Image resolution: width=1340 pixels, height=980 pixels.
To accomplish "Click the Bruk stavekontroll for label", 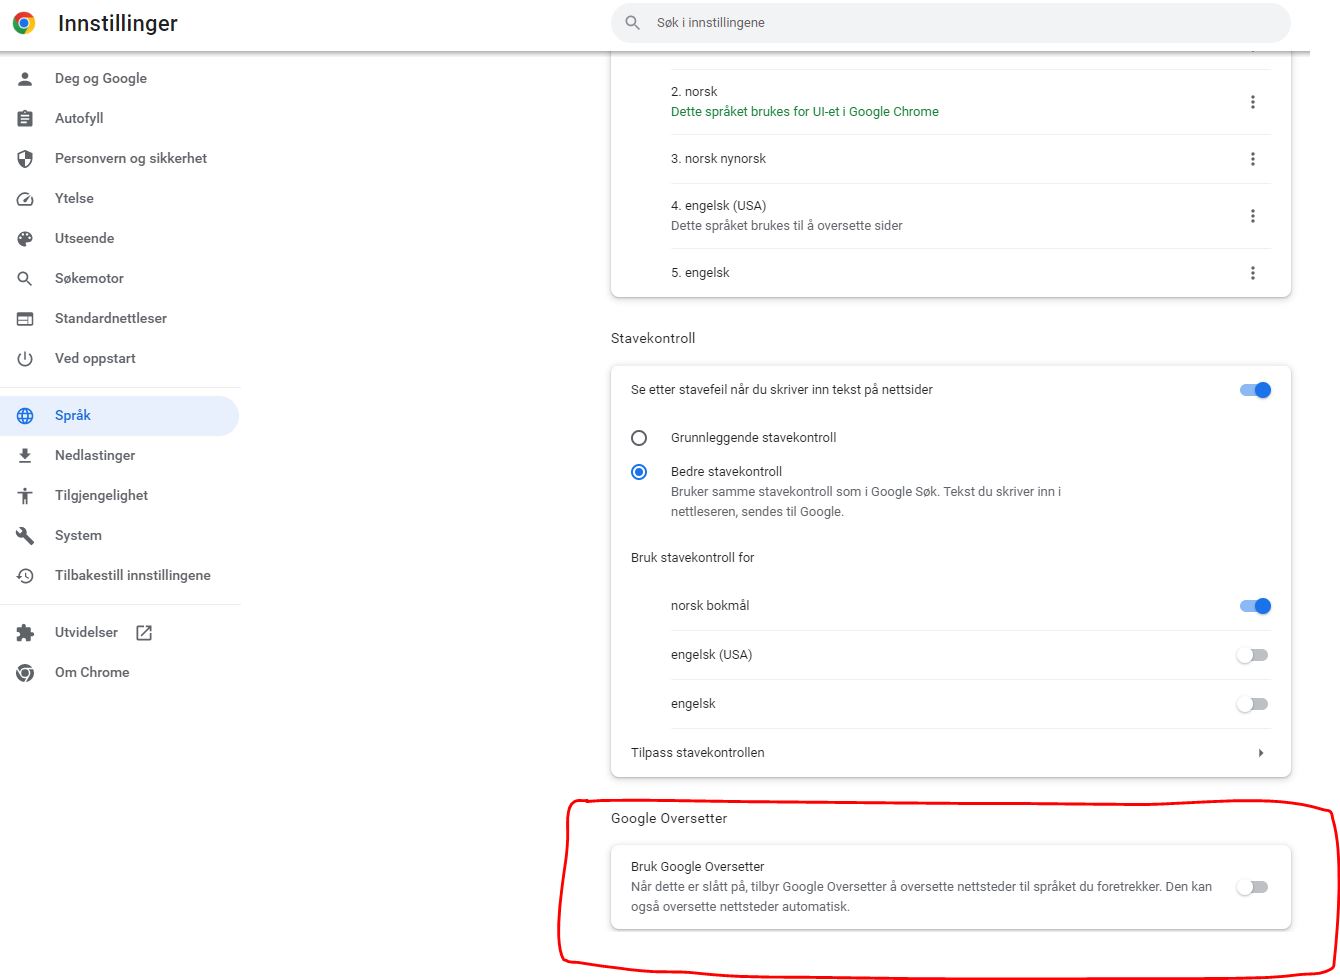I will 693,558.
